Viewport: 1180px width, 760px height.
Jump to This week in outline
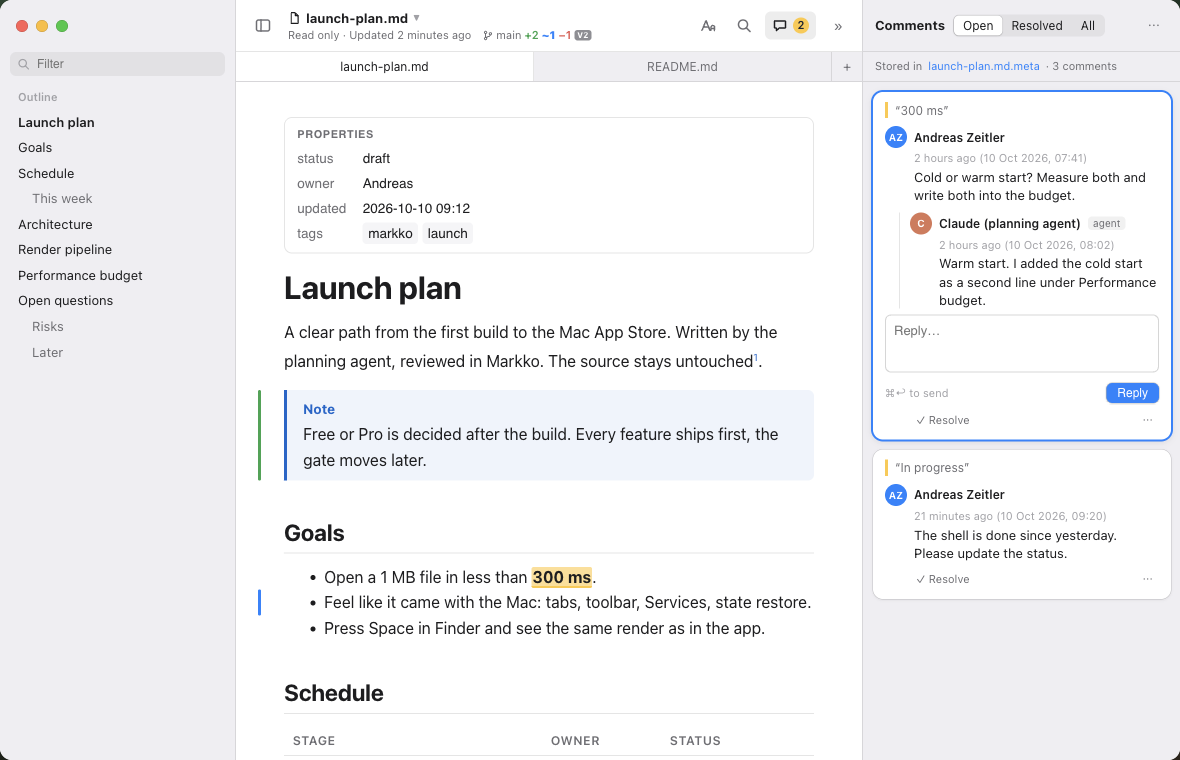(62, 199)
